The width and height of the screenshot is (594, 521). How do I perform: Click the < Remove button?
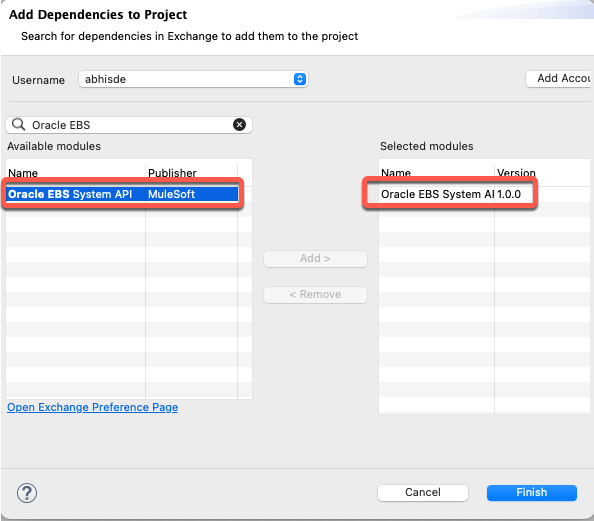(315, 294)
